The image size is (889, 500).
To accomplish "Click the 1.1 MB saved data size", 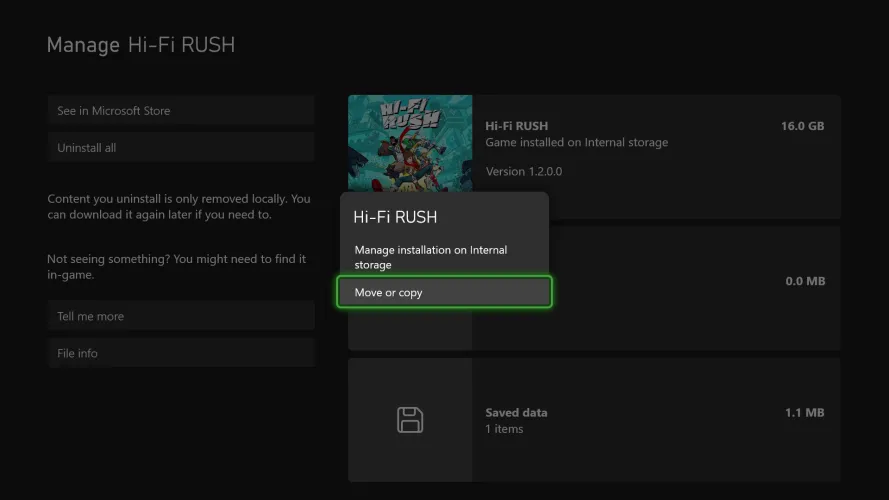I will pos(804,412).
